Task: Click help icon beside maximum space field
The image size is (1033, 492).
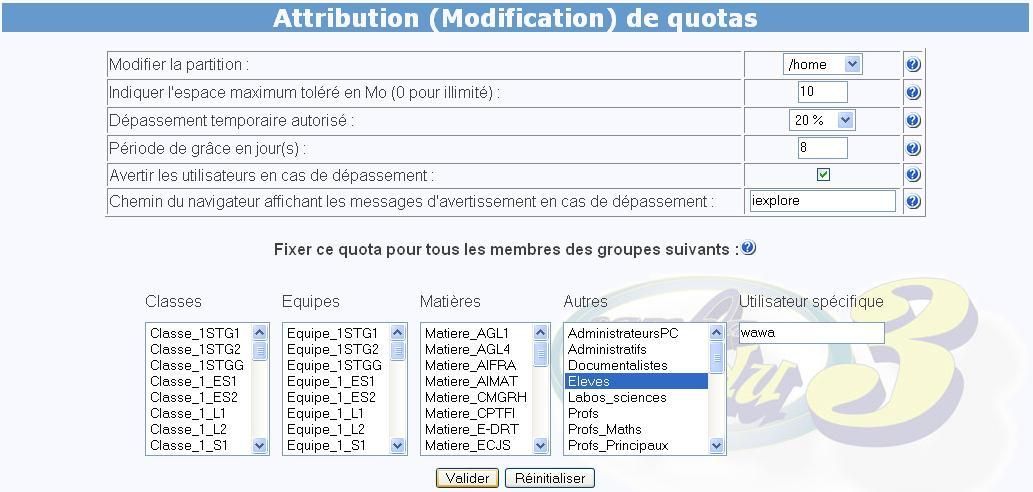Action: tap(912, 93)
